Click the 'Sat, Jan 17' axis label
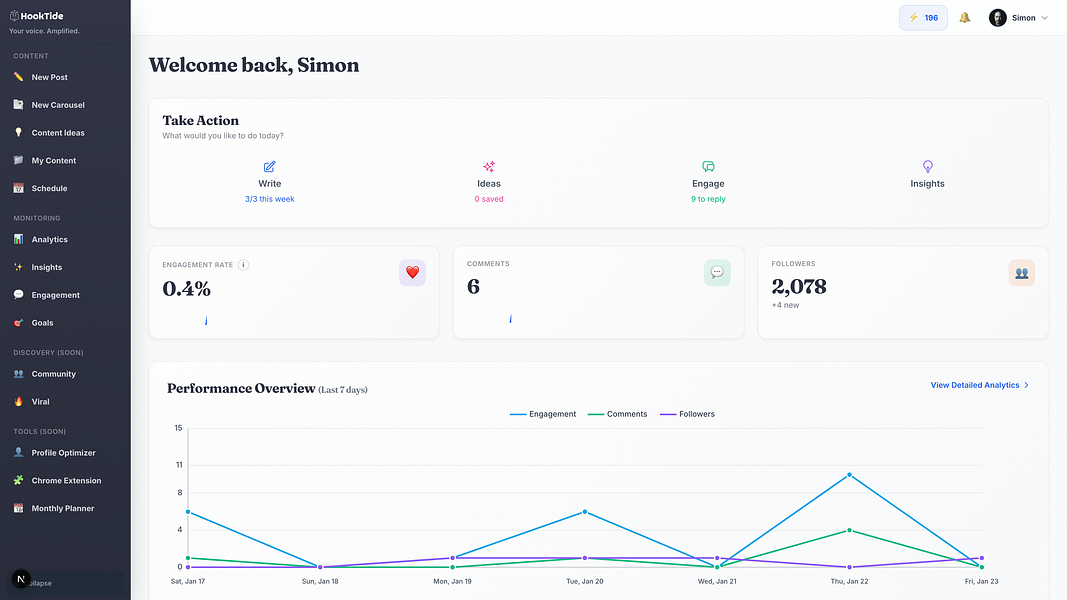This screenshot has height=600, width=1067. tap(188, 581)
